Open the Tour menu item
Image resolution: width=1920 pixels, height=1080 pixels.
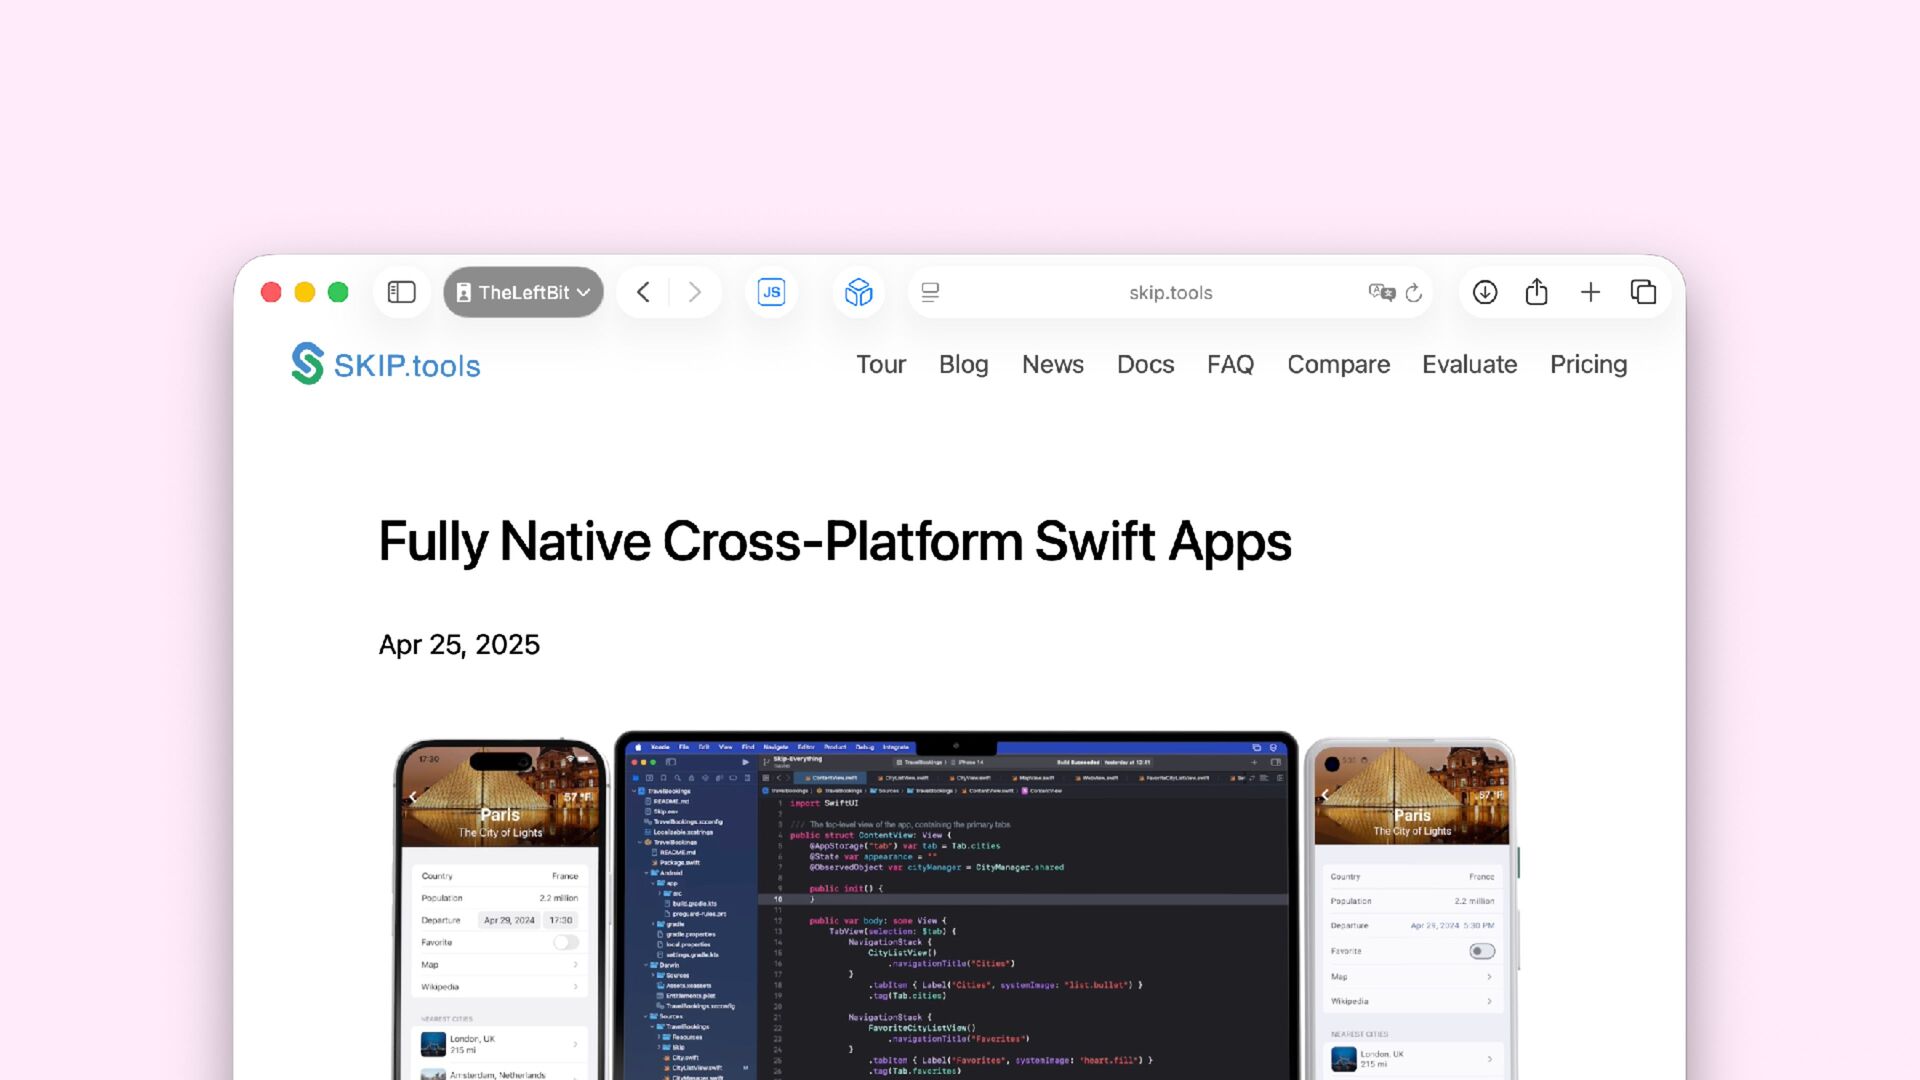click(880, 364)
